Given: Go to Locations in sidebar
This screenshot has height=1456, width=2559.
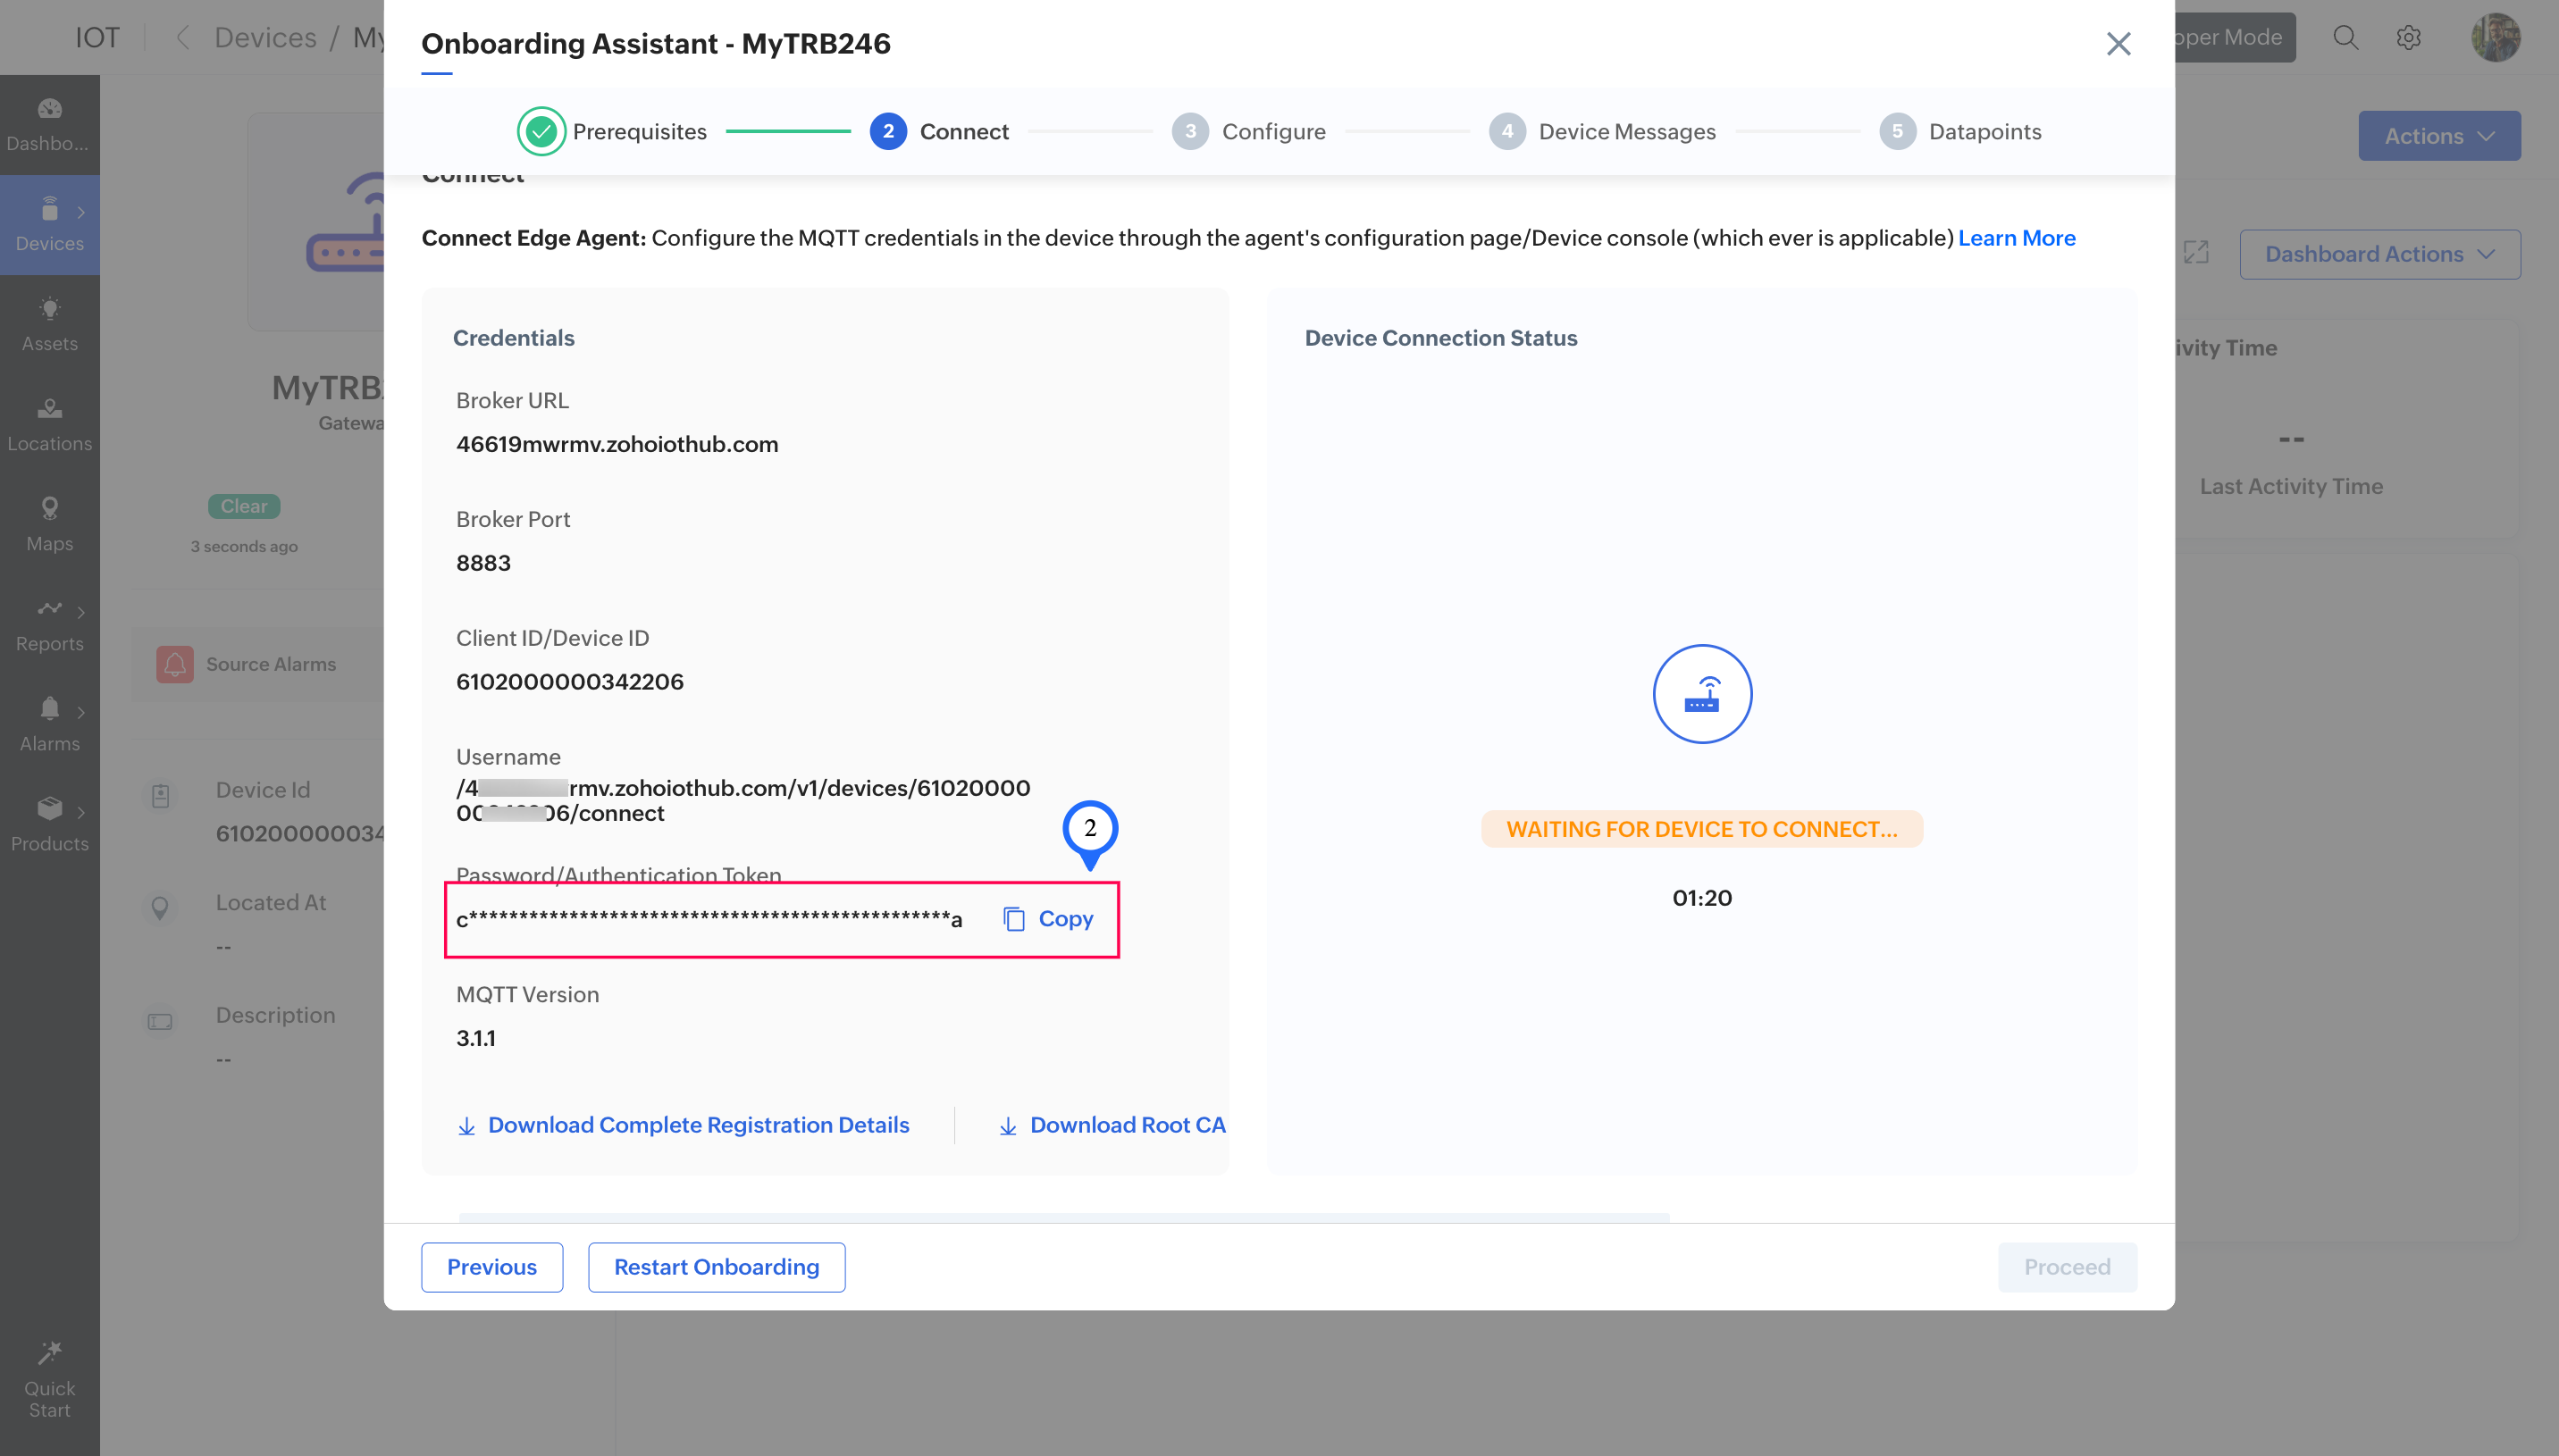Looking at the screenshot, I should (49, 424).
